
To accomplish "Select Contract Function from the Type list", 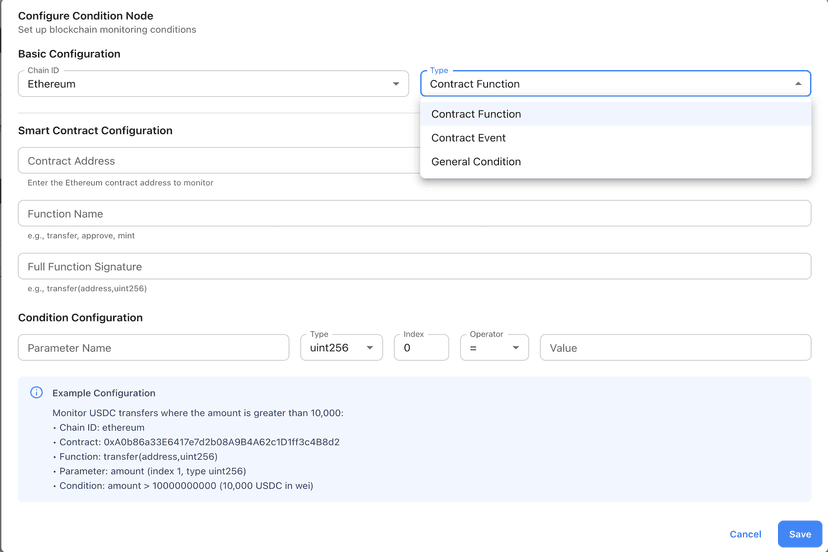I will coord(476,114).
